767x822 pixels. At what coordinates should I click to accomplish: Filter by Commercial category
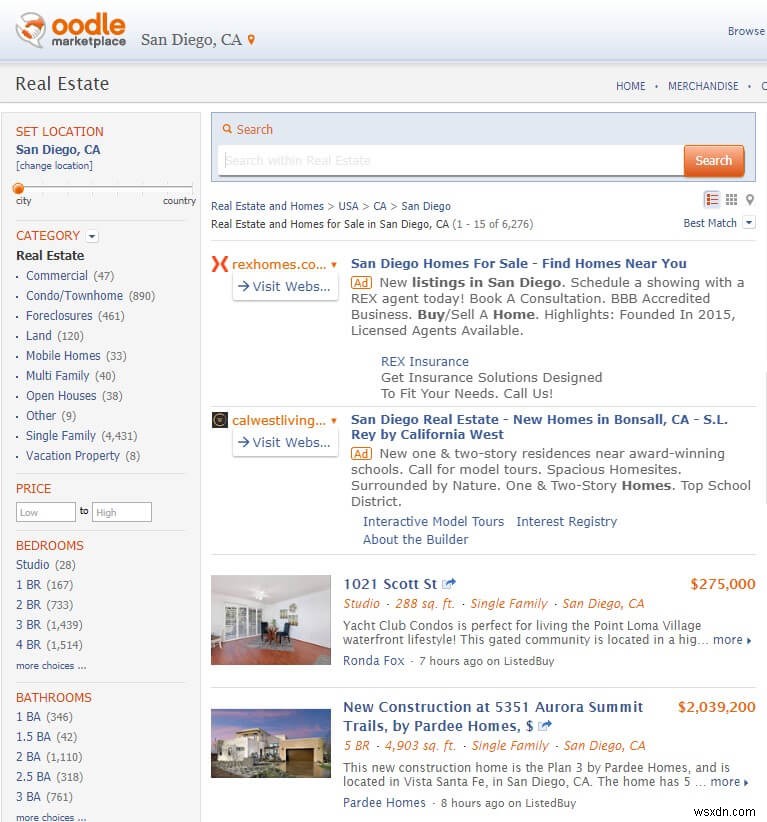click(57, 276)
